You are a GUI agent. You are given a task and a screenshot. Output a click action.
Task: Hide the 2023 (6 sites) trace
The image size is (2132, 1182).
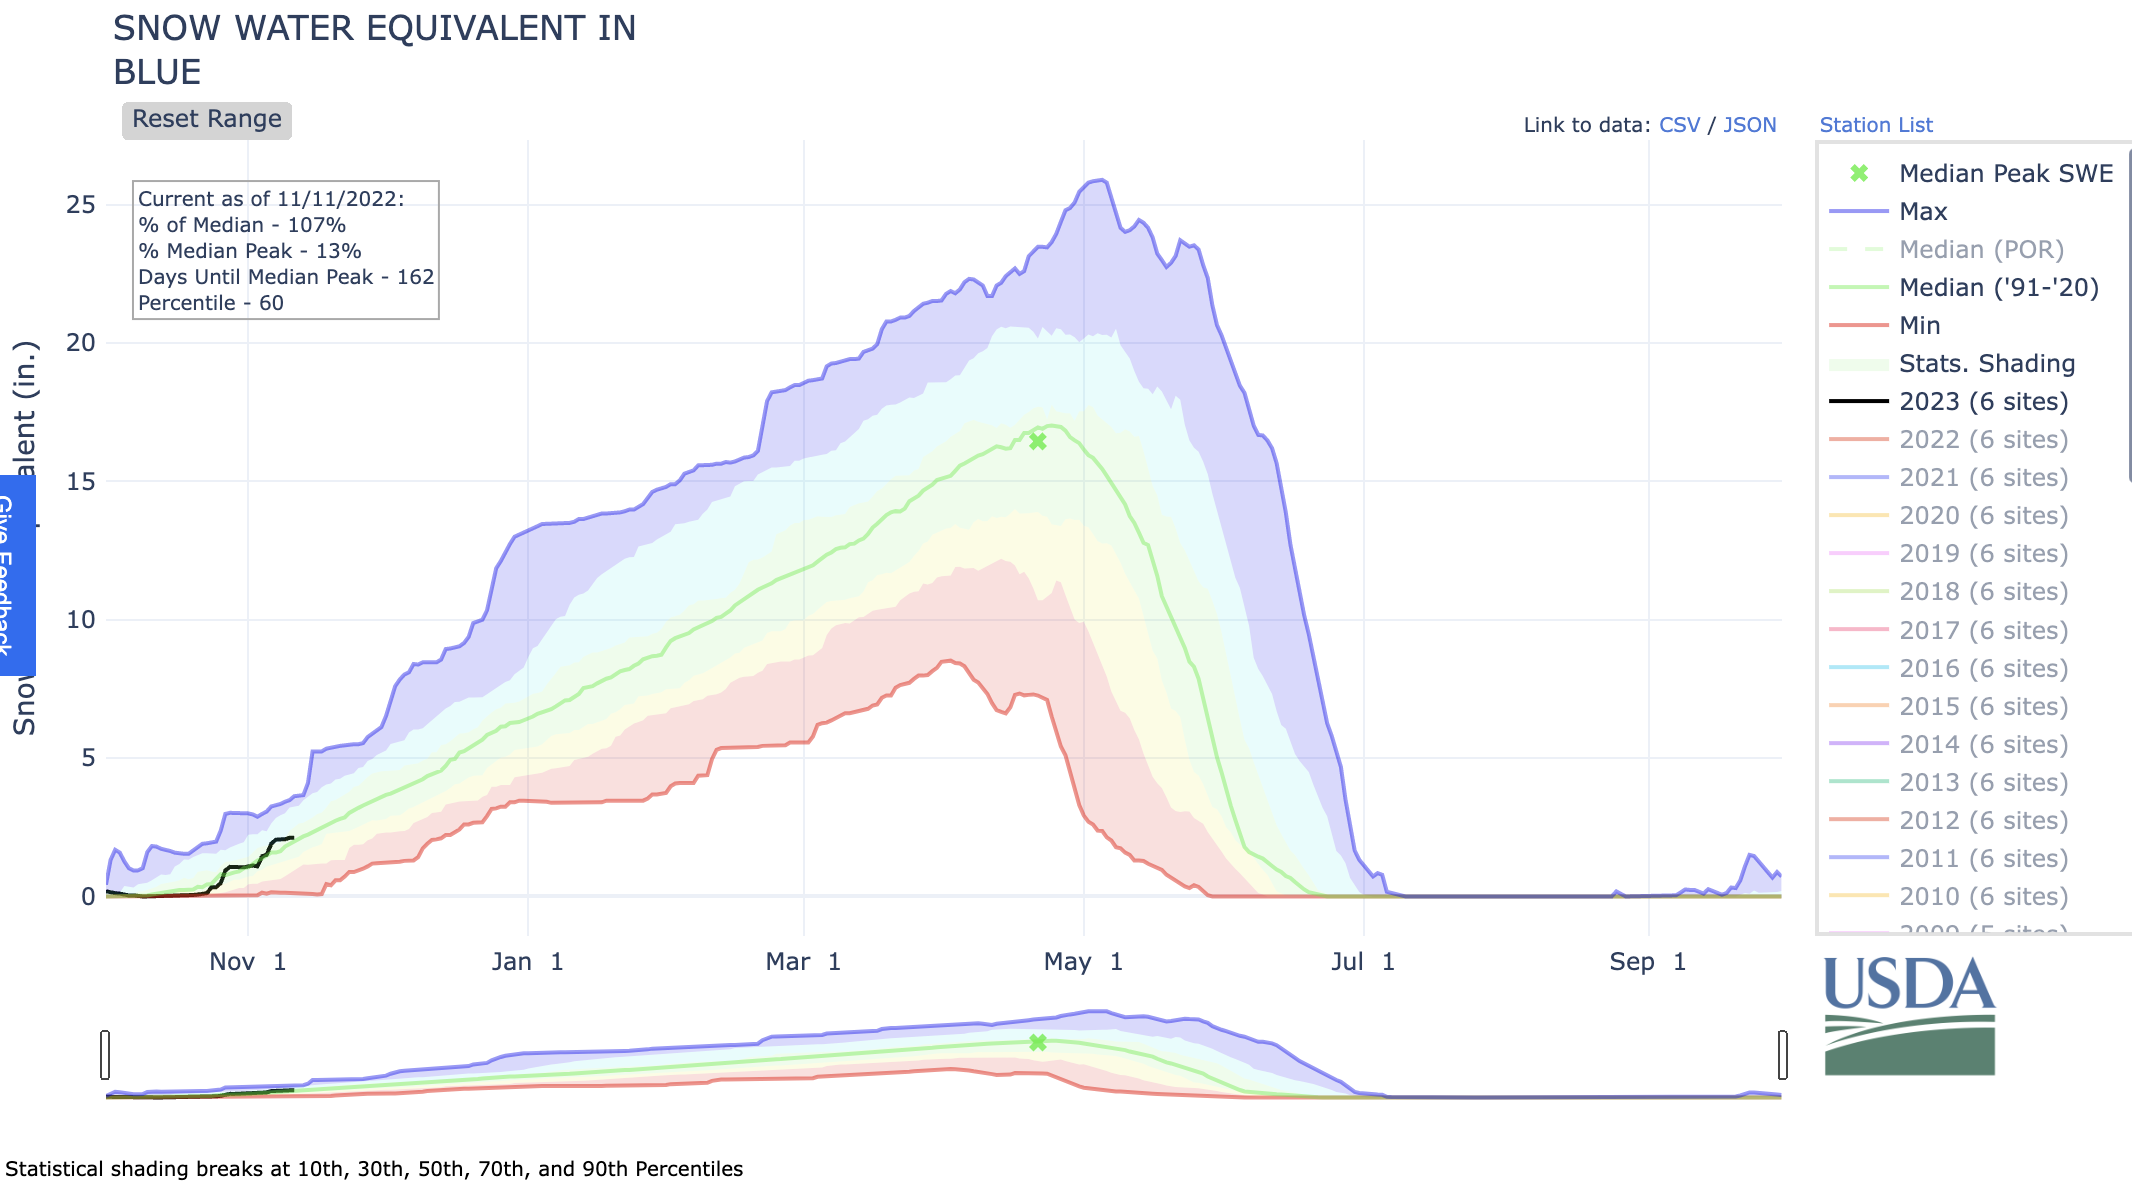(1982, 402)
